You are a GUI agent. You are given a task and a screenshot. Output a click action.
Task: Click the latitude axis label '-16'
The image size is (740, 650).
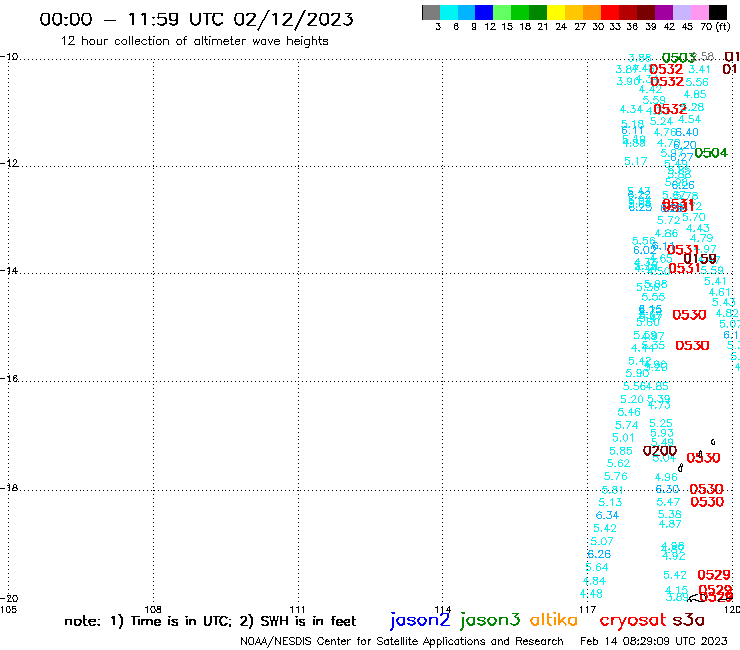coord(9,379)
